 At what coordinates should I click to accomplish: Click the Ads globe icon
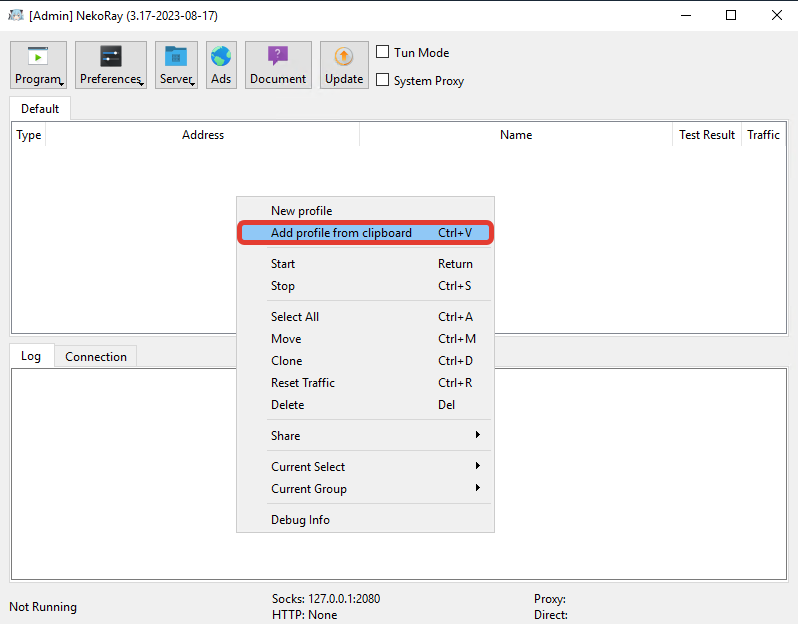click(221, 65)
